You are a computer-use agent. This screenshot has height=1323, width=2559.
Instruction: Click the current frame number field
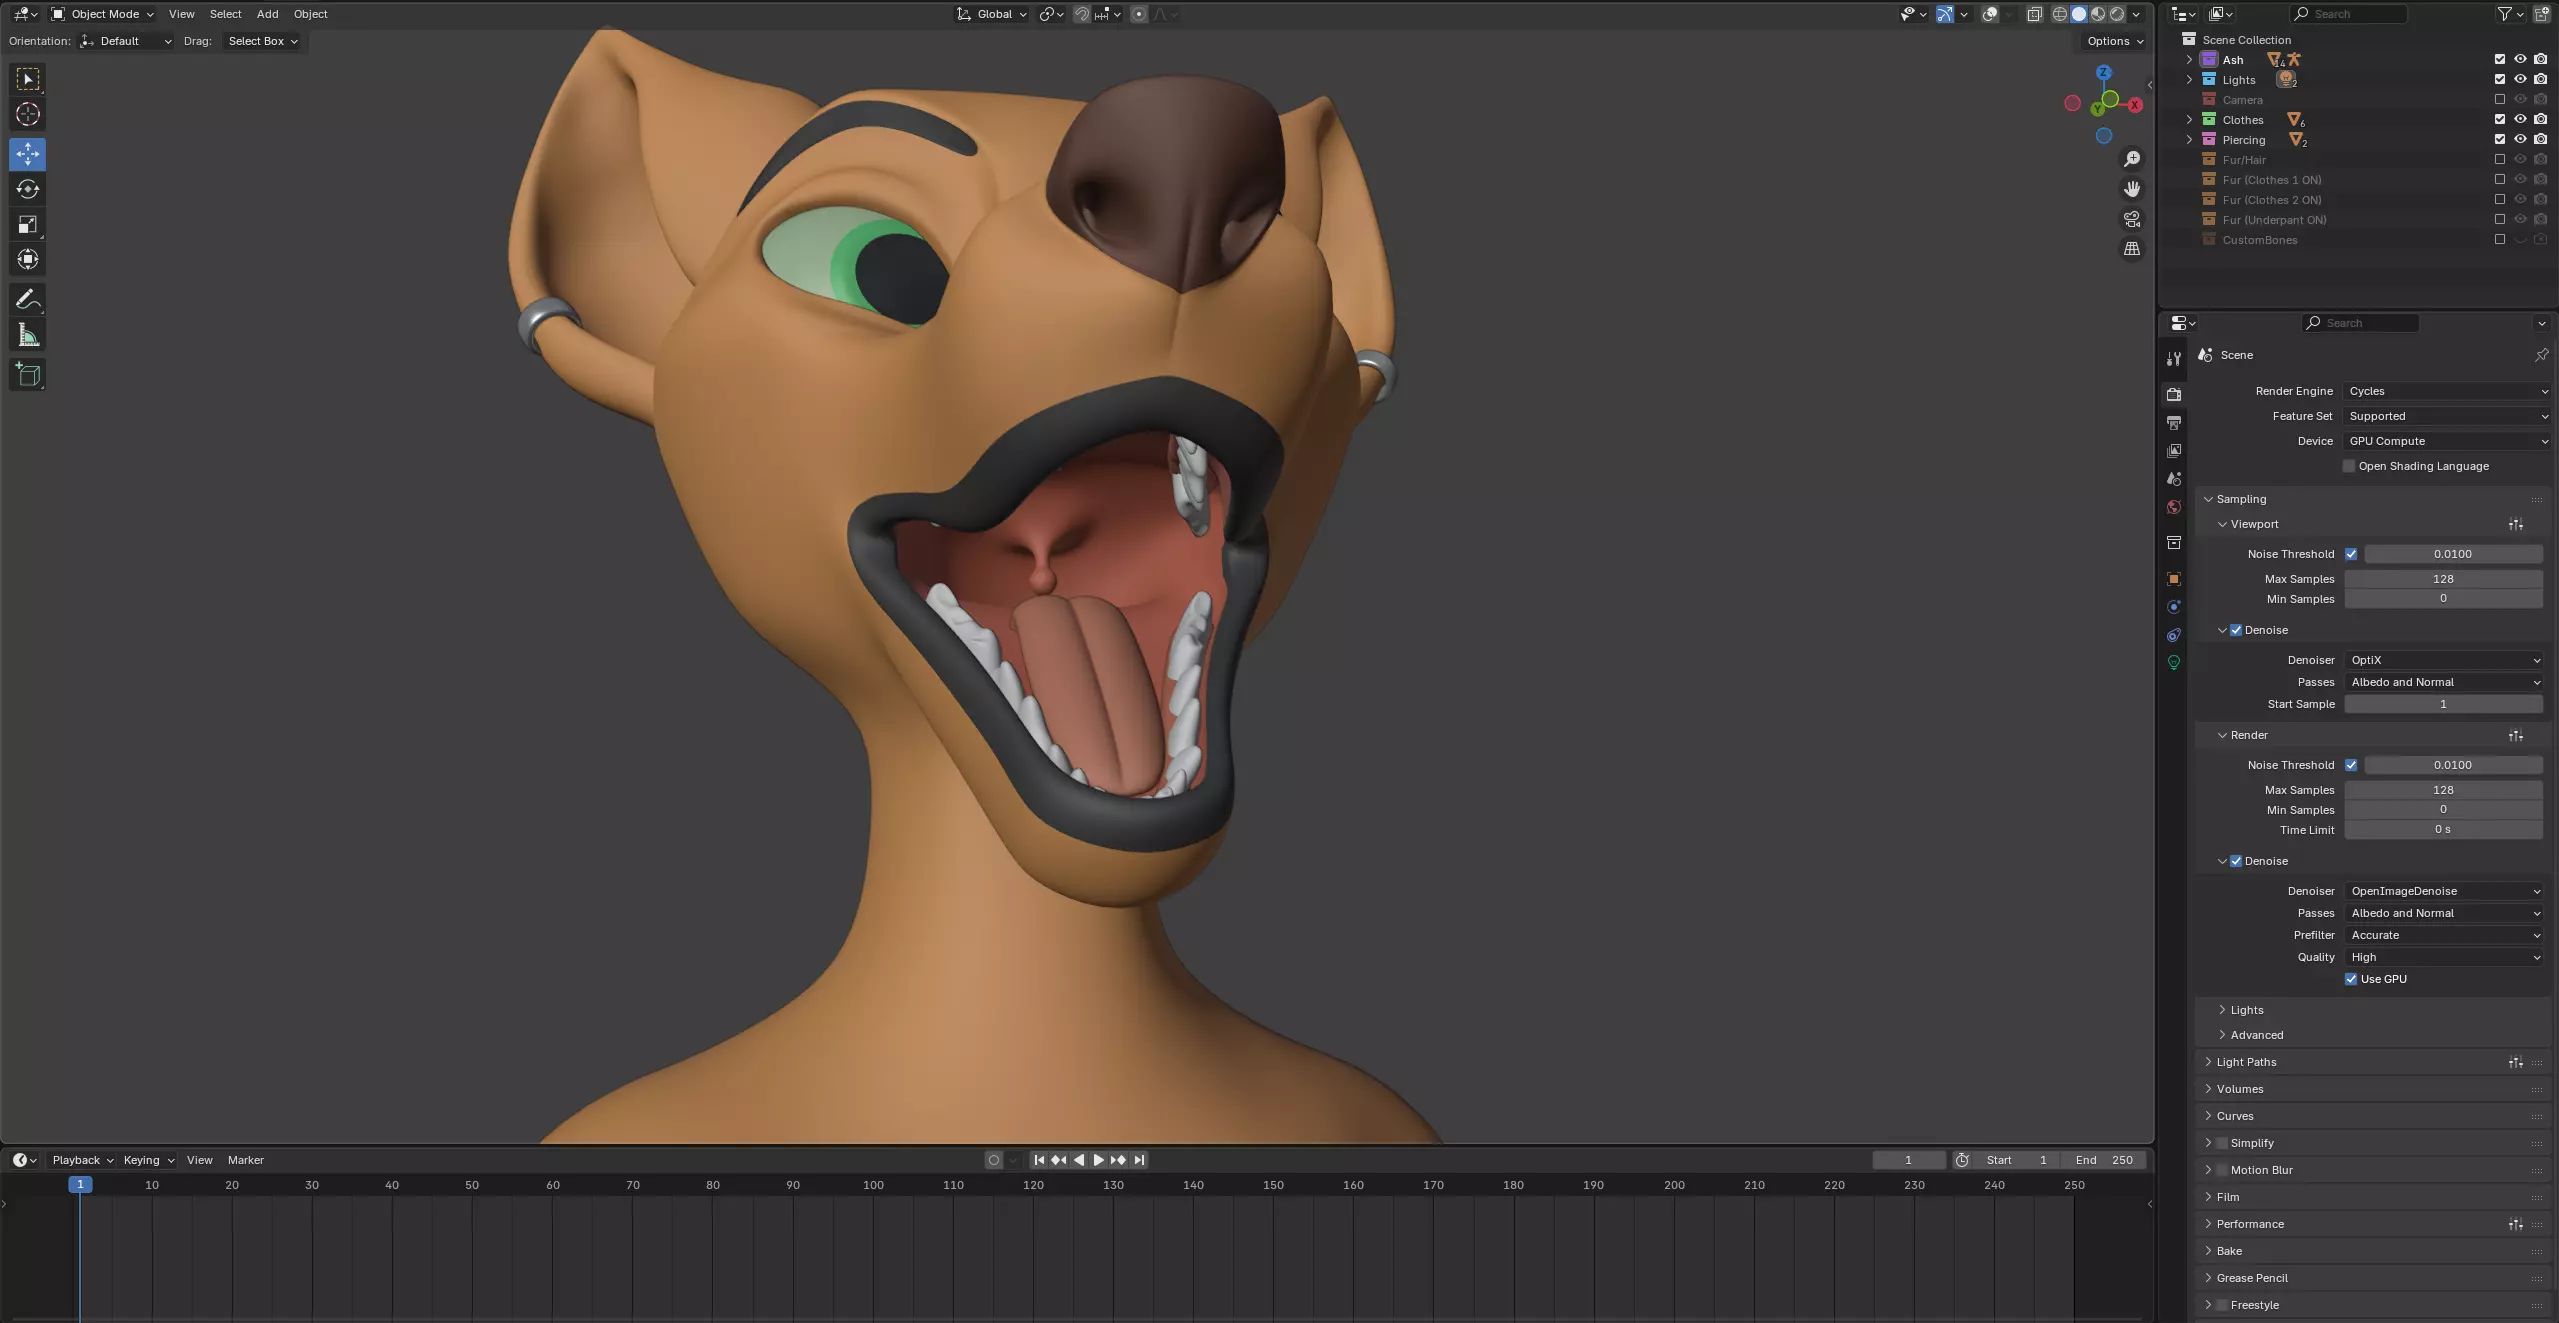1908,1160
